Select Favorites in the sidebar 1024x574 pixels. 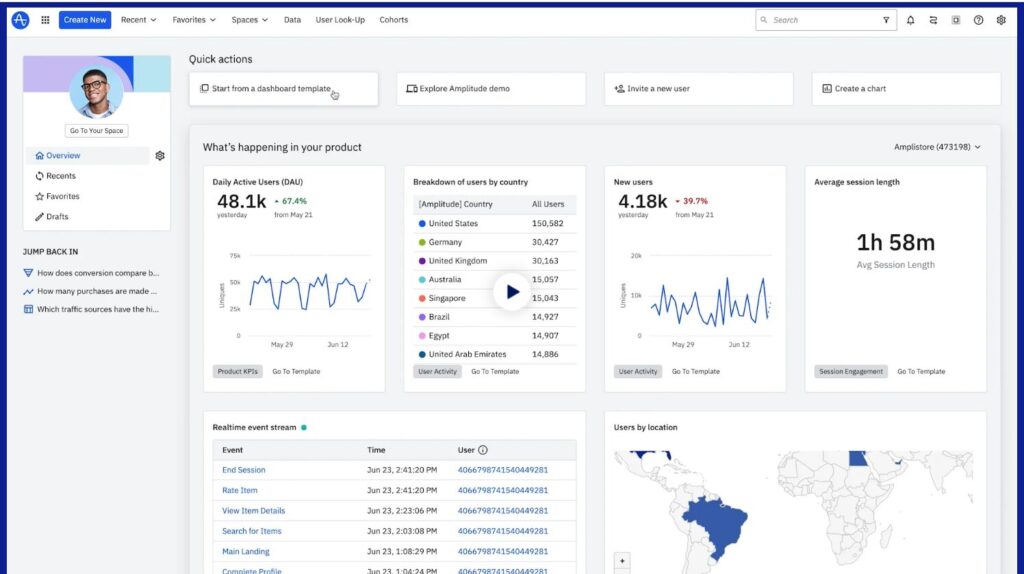point(57,196)
